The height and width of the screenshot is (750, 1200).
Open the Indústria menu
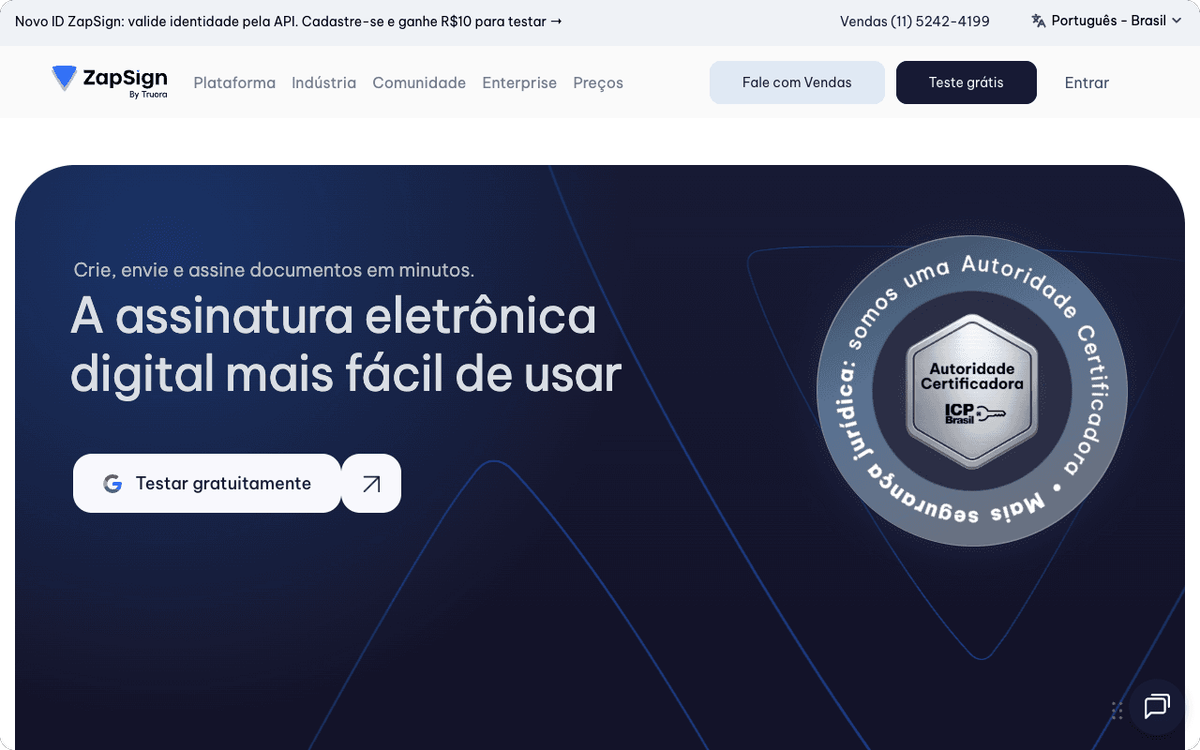tap(324, 83)
